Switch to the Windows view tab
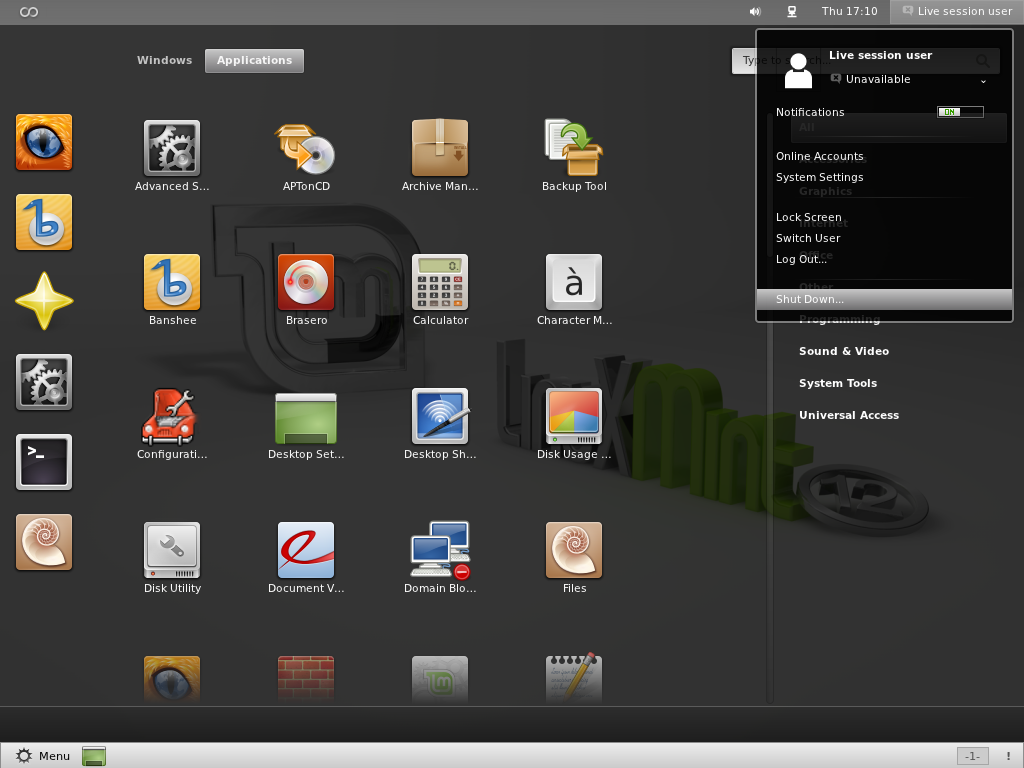Screen dimensions: 1024x768 (x=165, y=60)
